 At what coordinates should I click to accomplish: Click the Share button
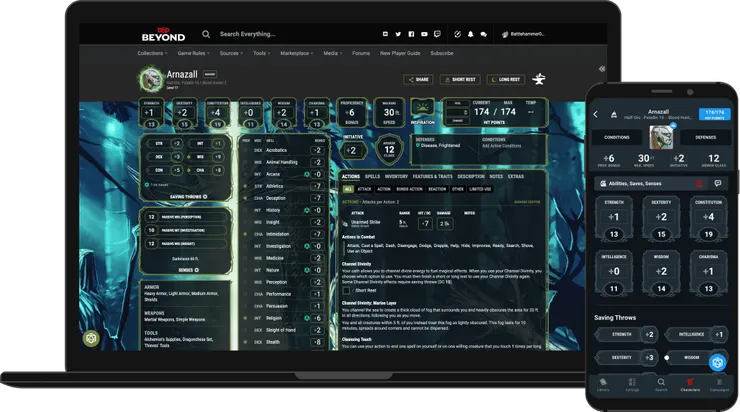[x=418, y=80]
